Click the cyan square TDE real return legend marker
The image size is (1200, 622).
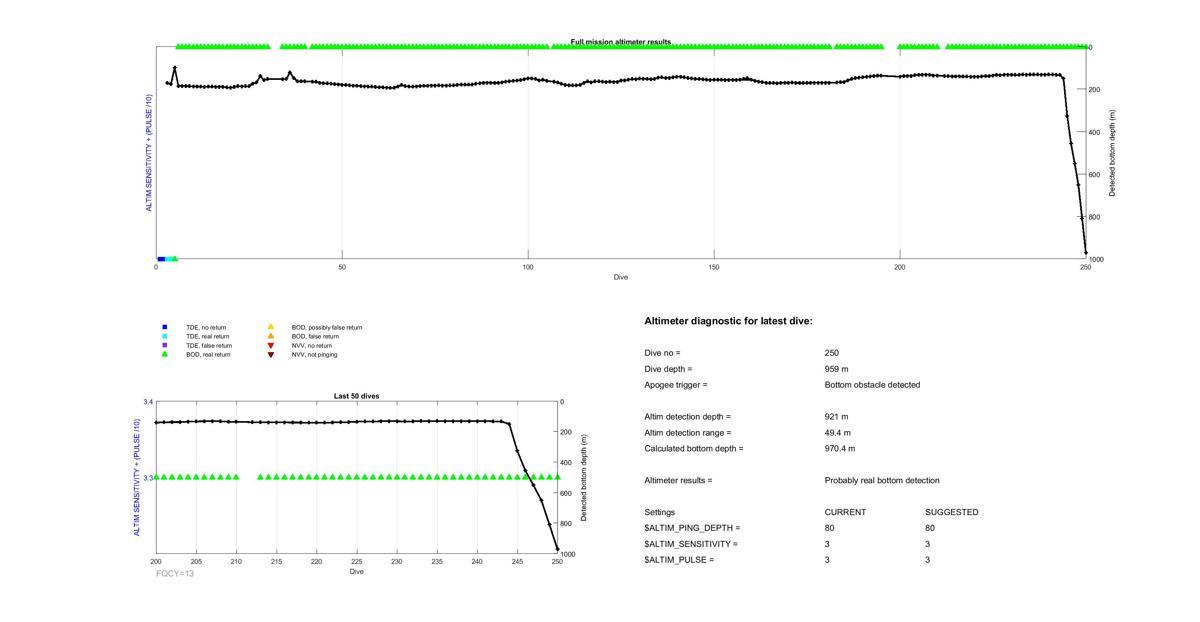(164, 336)
